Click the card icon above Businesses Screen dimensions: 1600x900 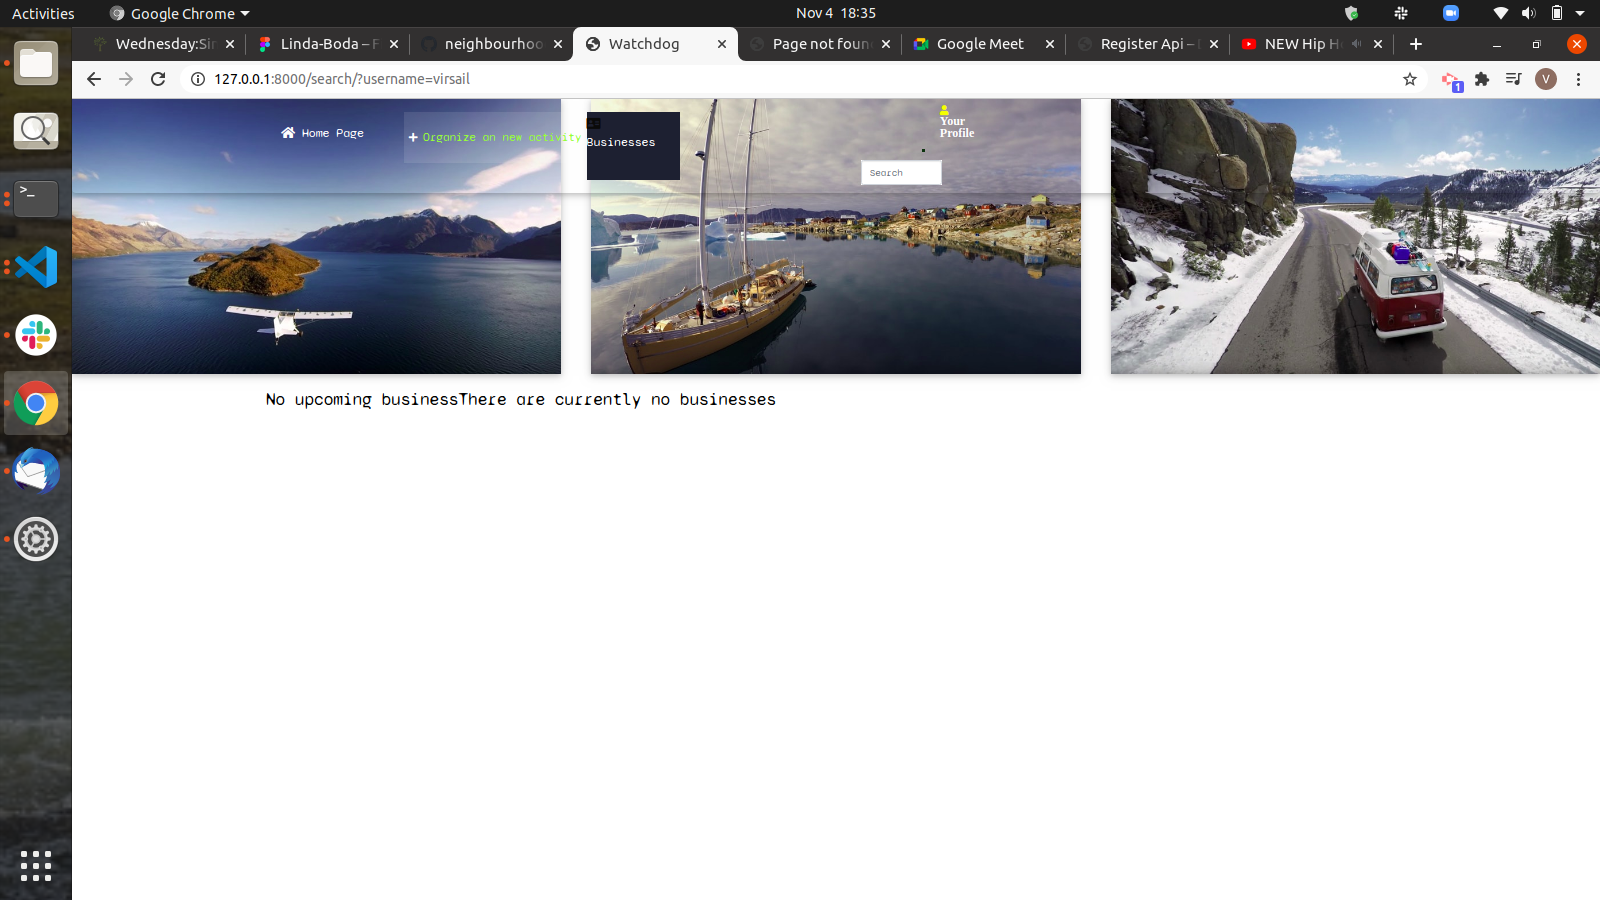(593, 125)
